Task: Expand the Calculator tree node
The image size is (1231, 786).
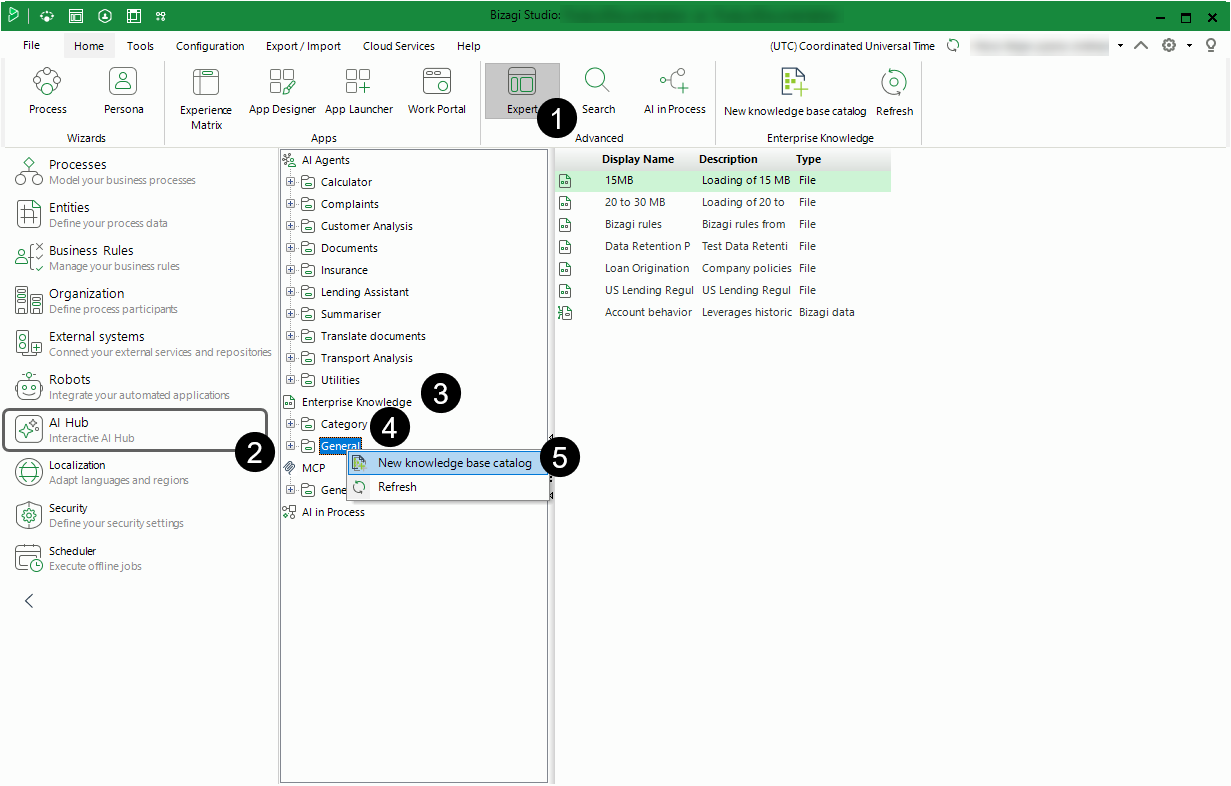Action: 291,182
